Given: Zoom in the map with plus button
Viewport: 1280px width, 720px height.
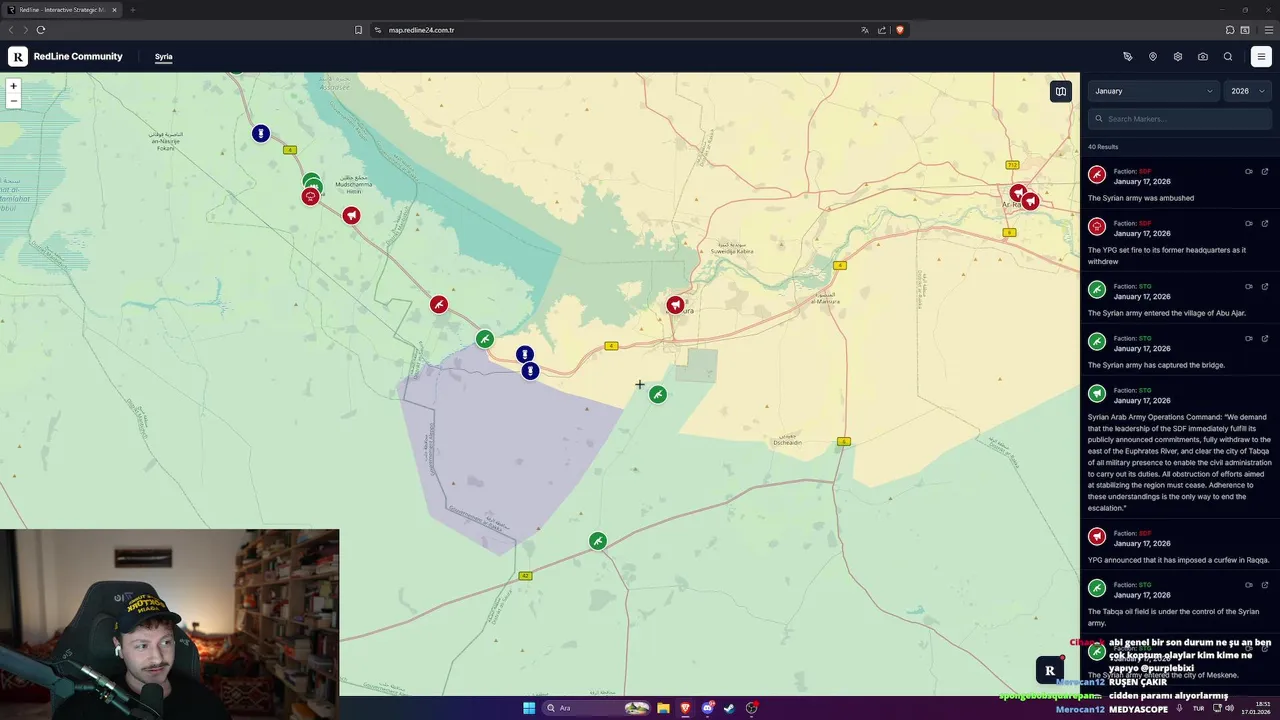Looking at the screenshot, I should (13, 86).
